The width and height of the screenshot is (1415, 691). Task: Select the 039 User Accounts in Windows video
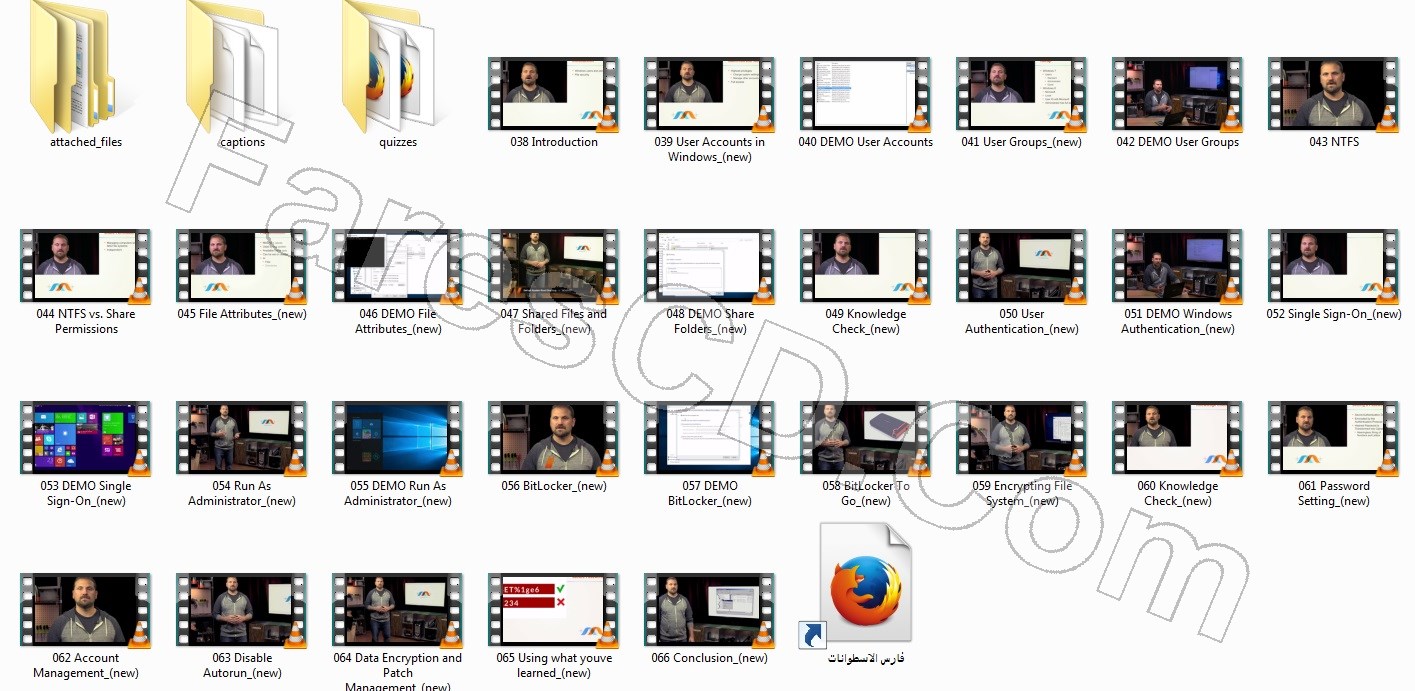point(710,94)
